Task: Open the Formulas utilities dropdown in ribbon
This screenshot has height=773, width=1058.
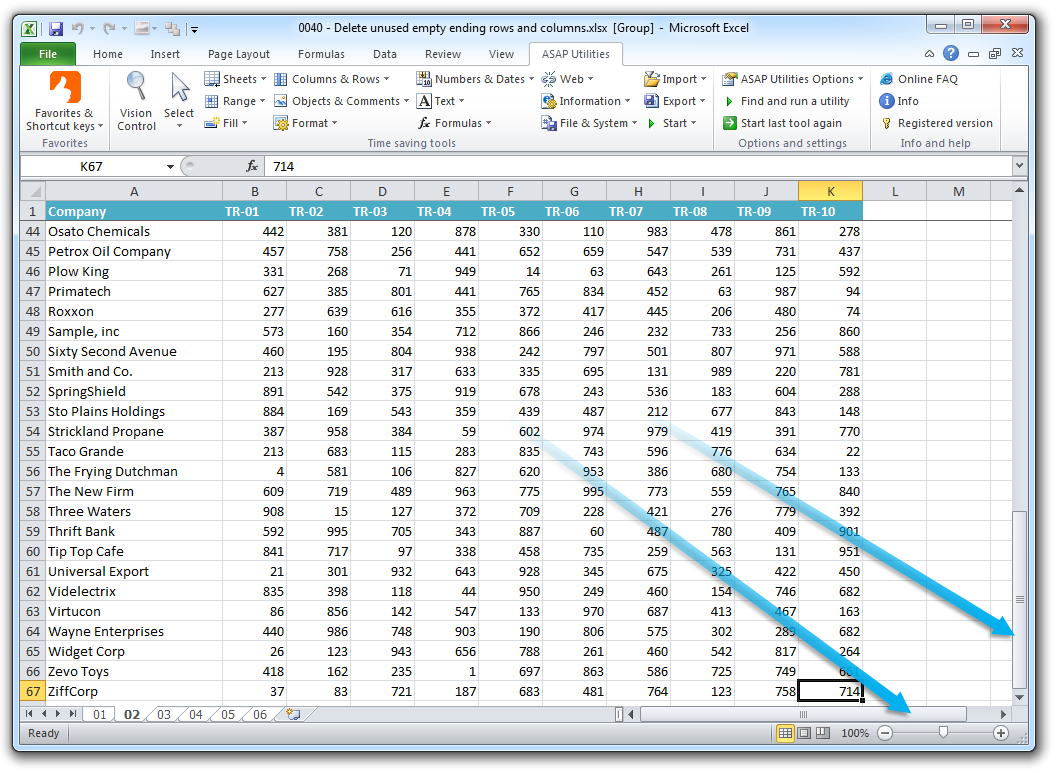Action: [454, 123]
